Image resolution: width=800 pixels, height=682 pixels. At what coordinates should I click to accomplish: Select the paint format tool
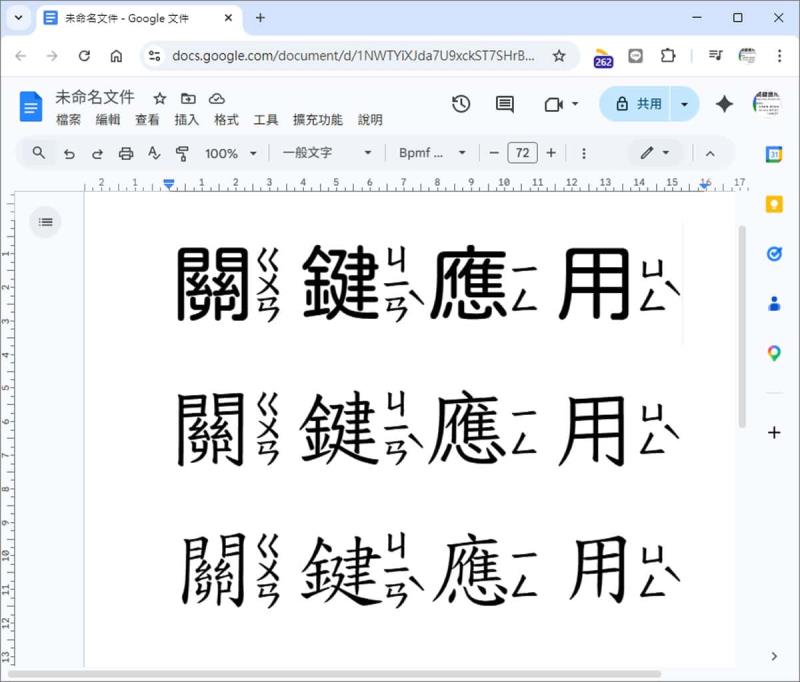click(182, 153)
